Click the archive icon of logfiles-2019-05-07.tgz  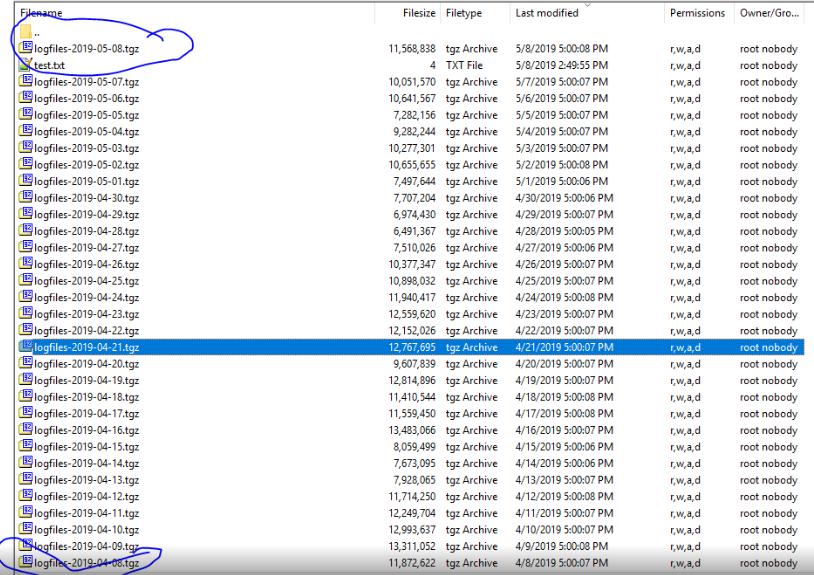pyautogui.click(x=25, y=81)
